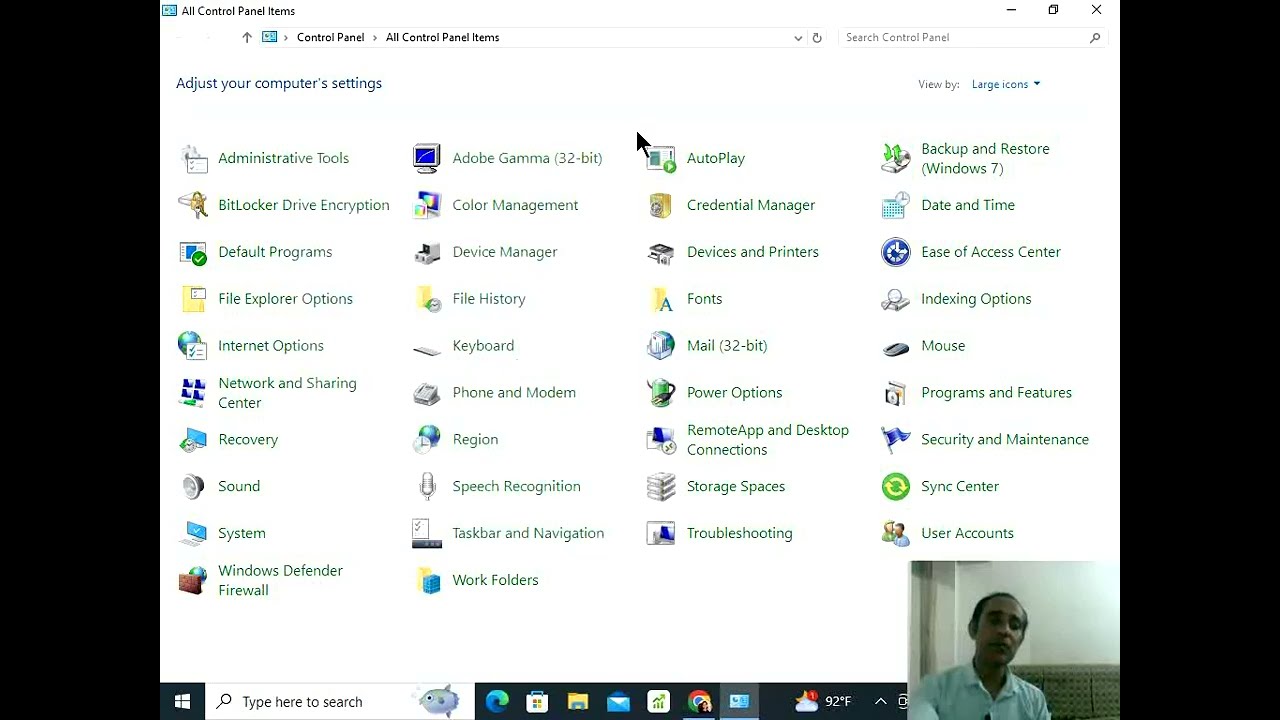Click the Indexing Options icon
The image size is (1280, 720).
(896, 299)
